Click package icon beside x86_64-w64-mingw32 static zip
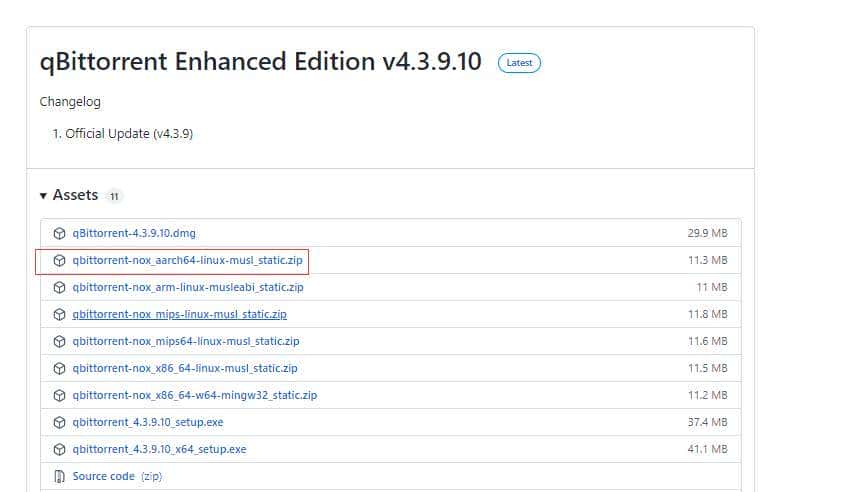855x492 pixels. (60, 395)
